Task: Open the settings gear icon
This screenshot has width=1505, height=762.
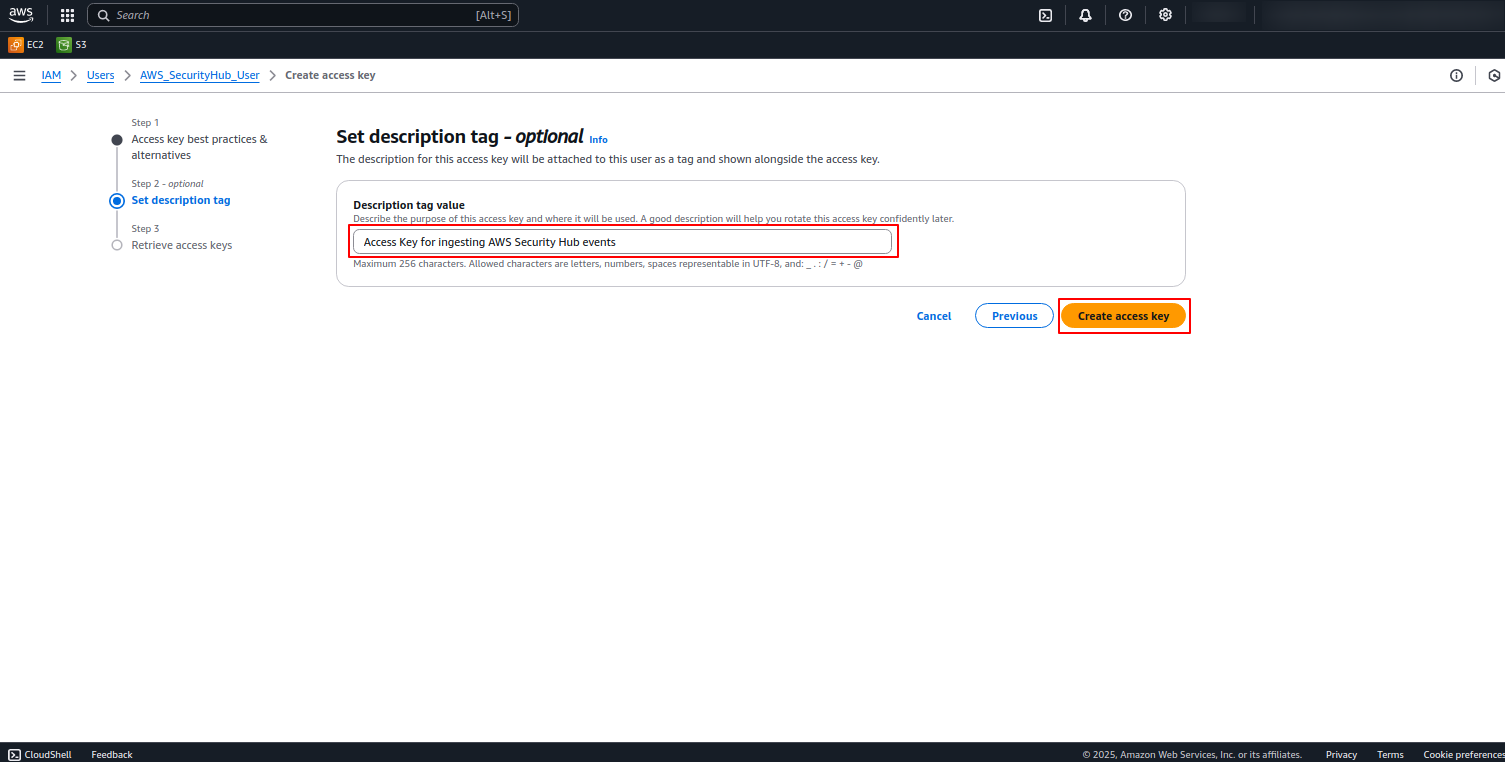Action: (x=1165, y=15)
